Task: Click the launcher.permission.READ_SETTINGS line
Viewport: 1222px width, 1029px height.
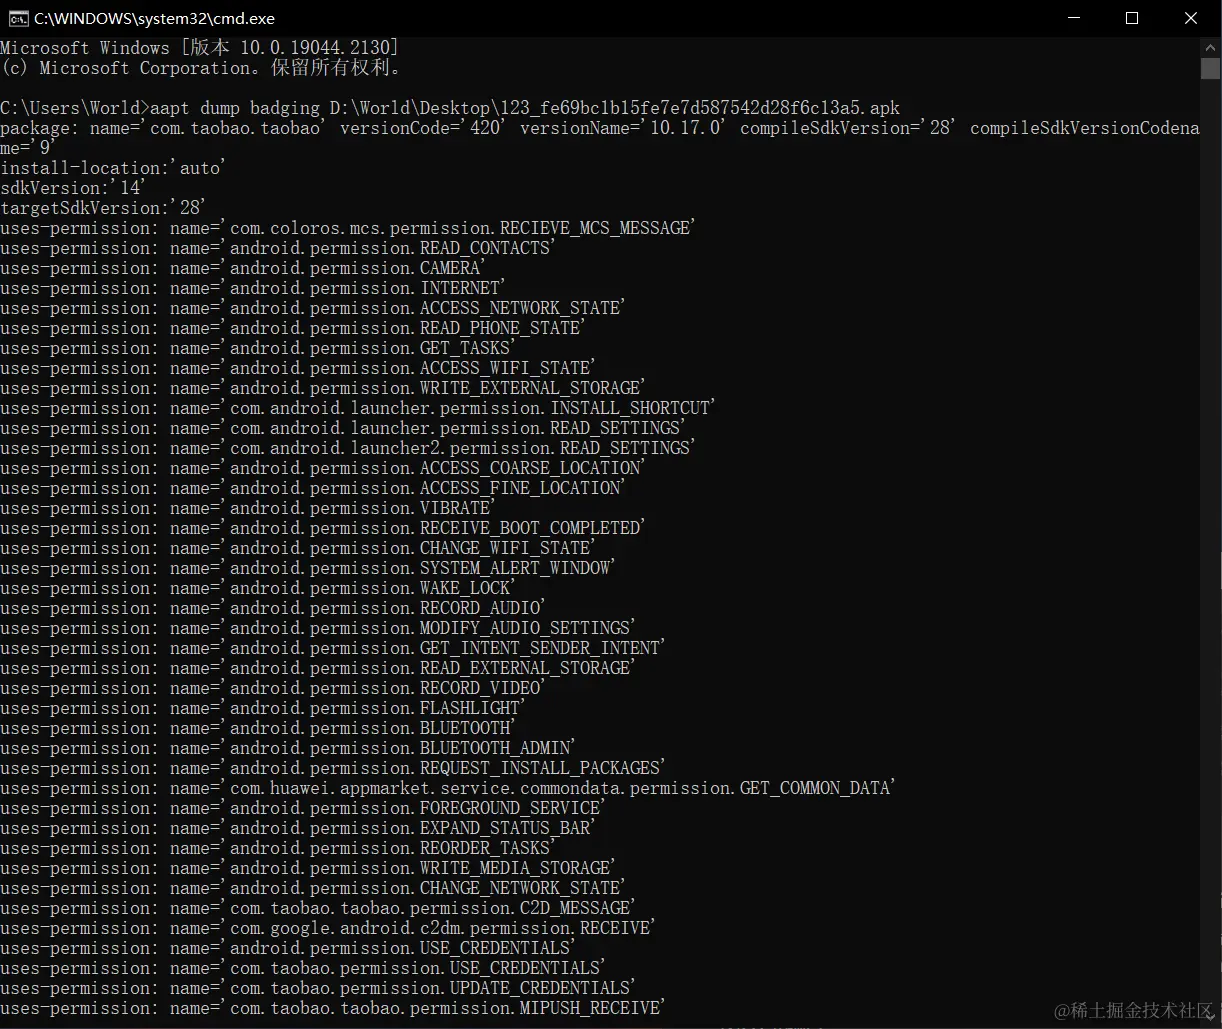Action: (x=343, y=428)
